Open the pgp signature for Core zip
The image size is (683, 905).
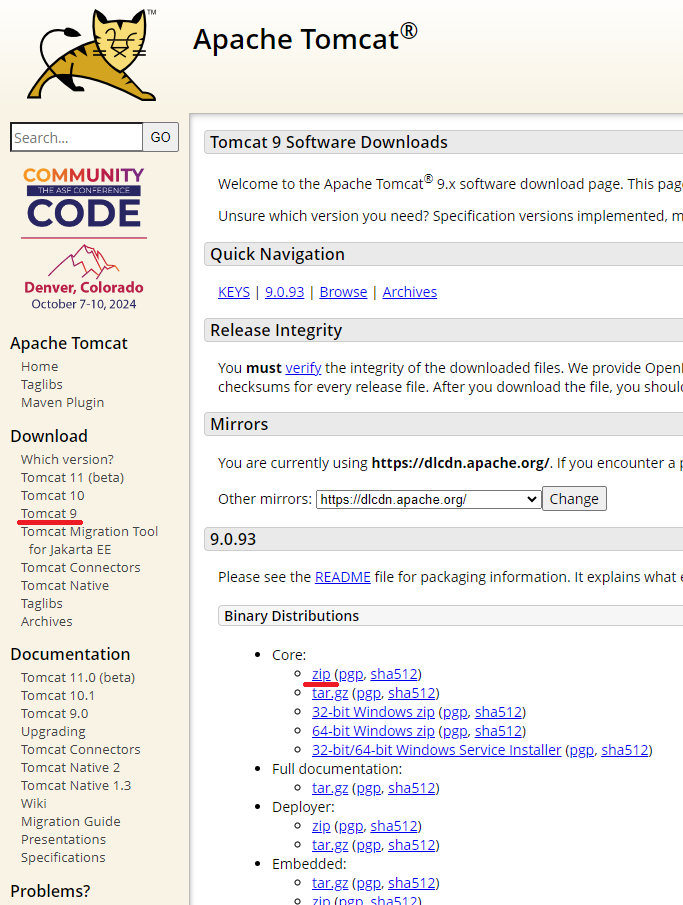tap(351, 674)
